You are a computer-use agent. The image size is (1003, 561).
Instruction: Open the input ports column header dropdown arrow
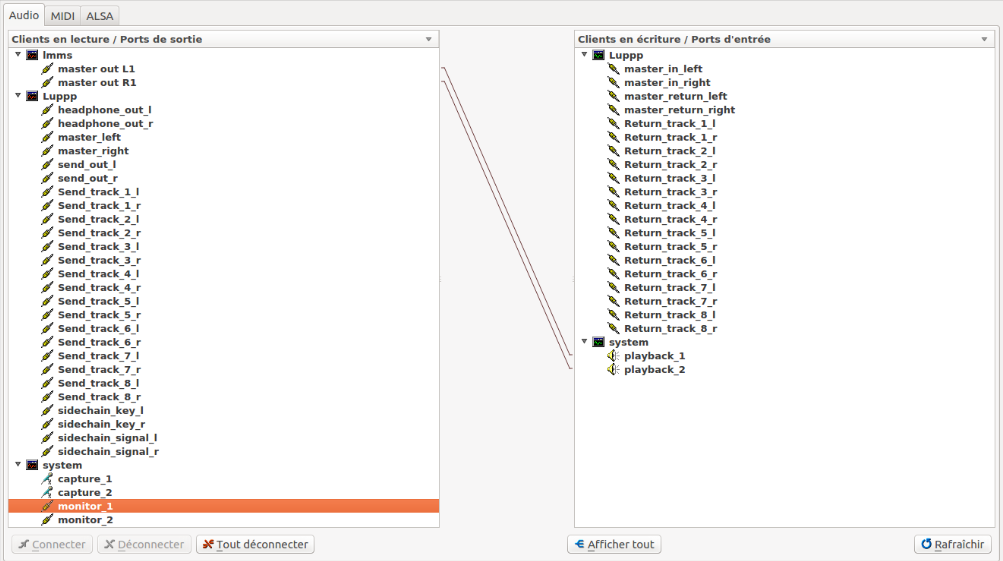984,39
